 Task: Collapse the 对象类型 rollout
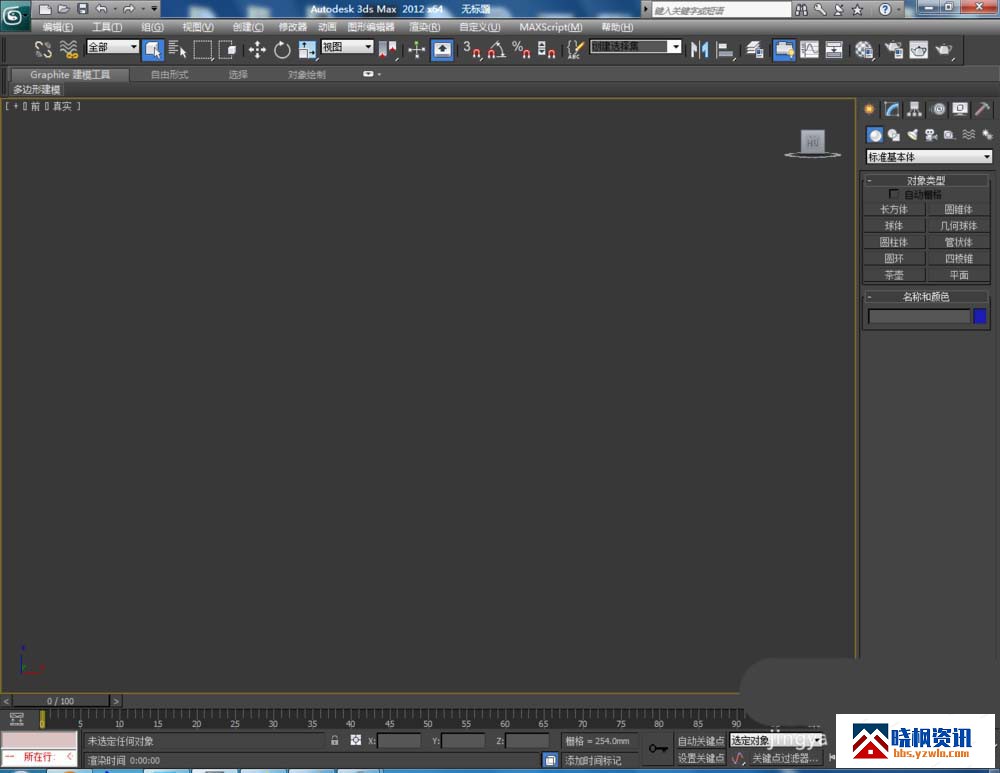tap(926, 180)
